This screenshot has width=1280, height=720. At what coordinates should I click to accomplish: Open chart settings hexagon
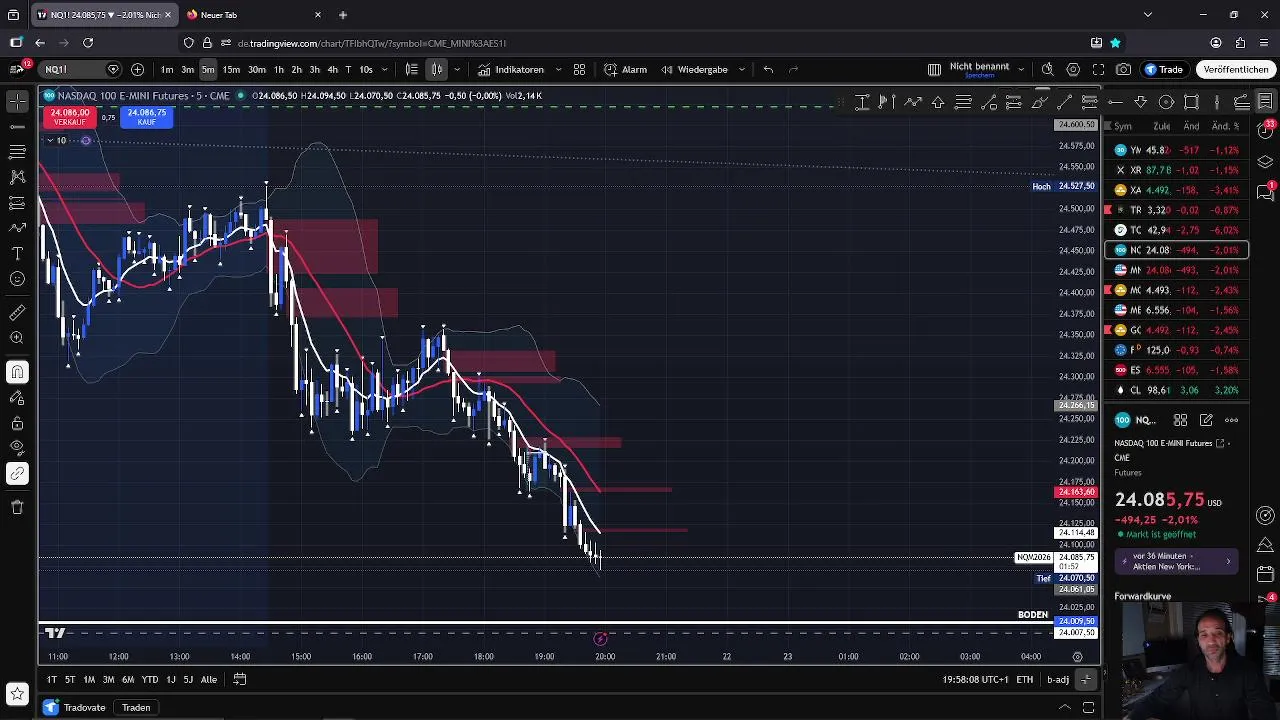tap(1073, 69)
